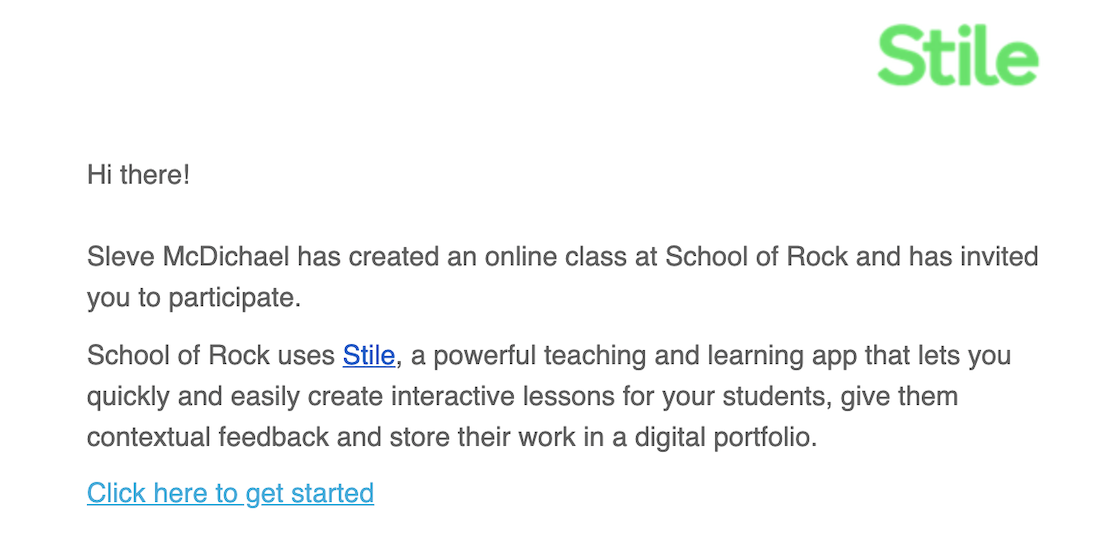Click the green Stile logo

(958, 56)
